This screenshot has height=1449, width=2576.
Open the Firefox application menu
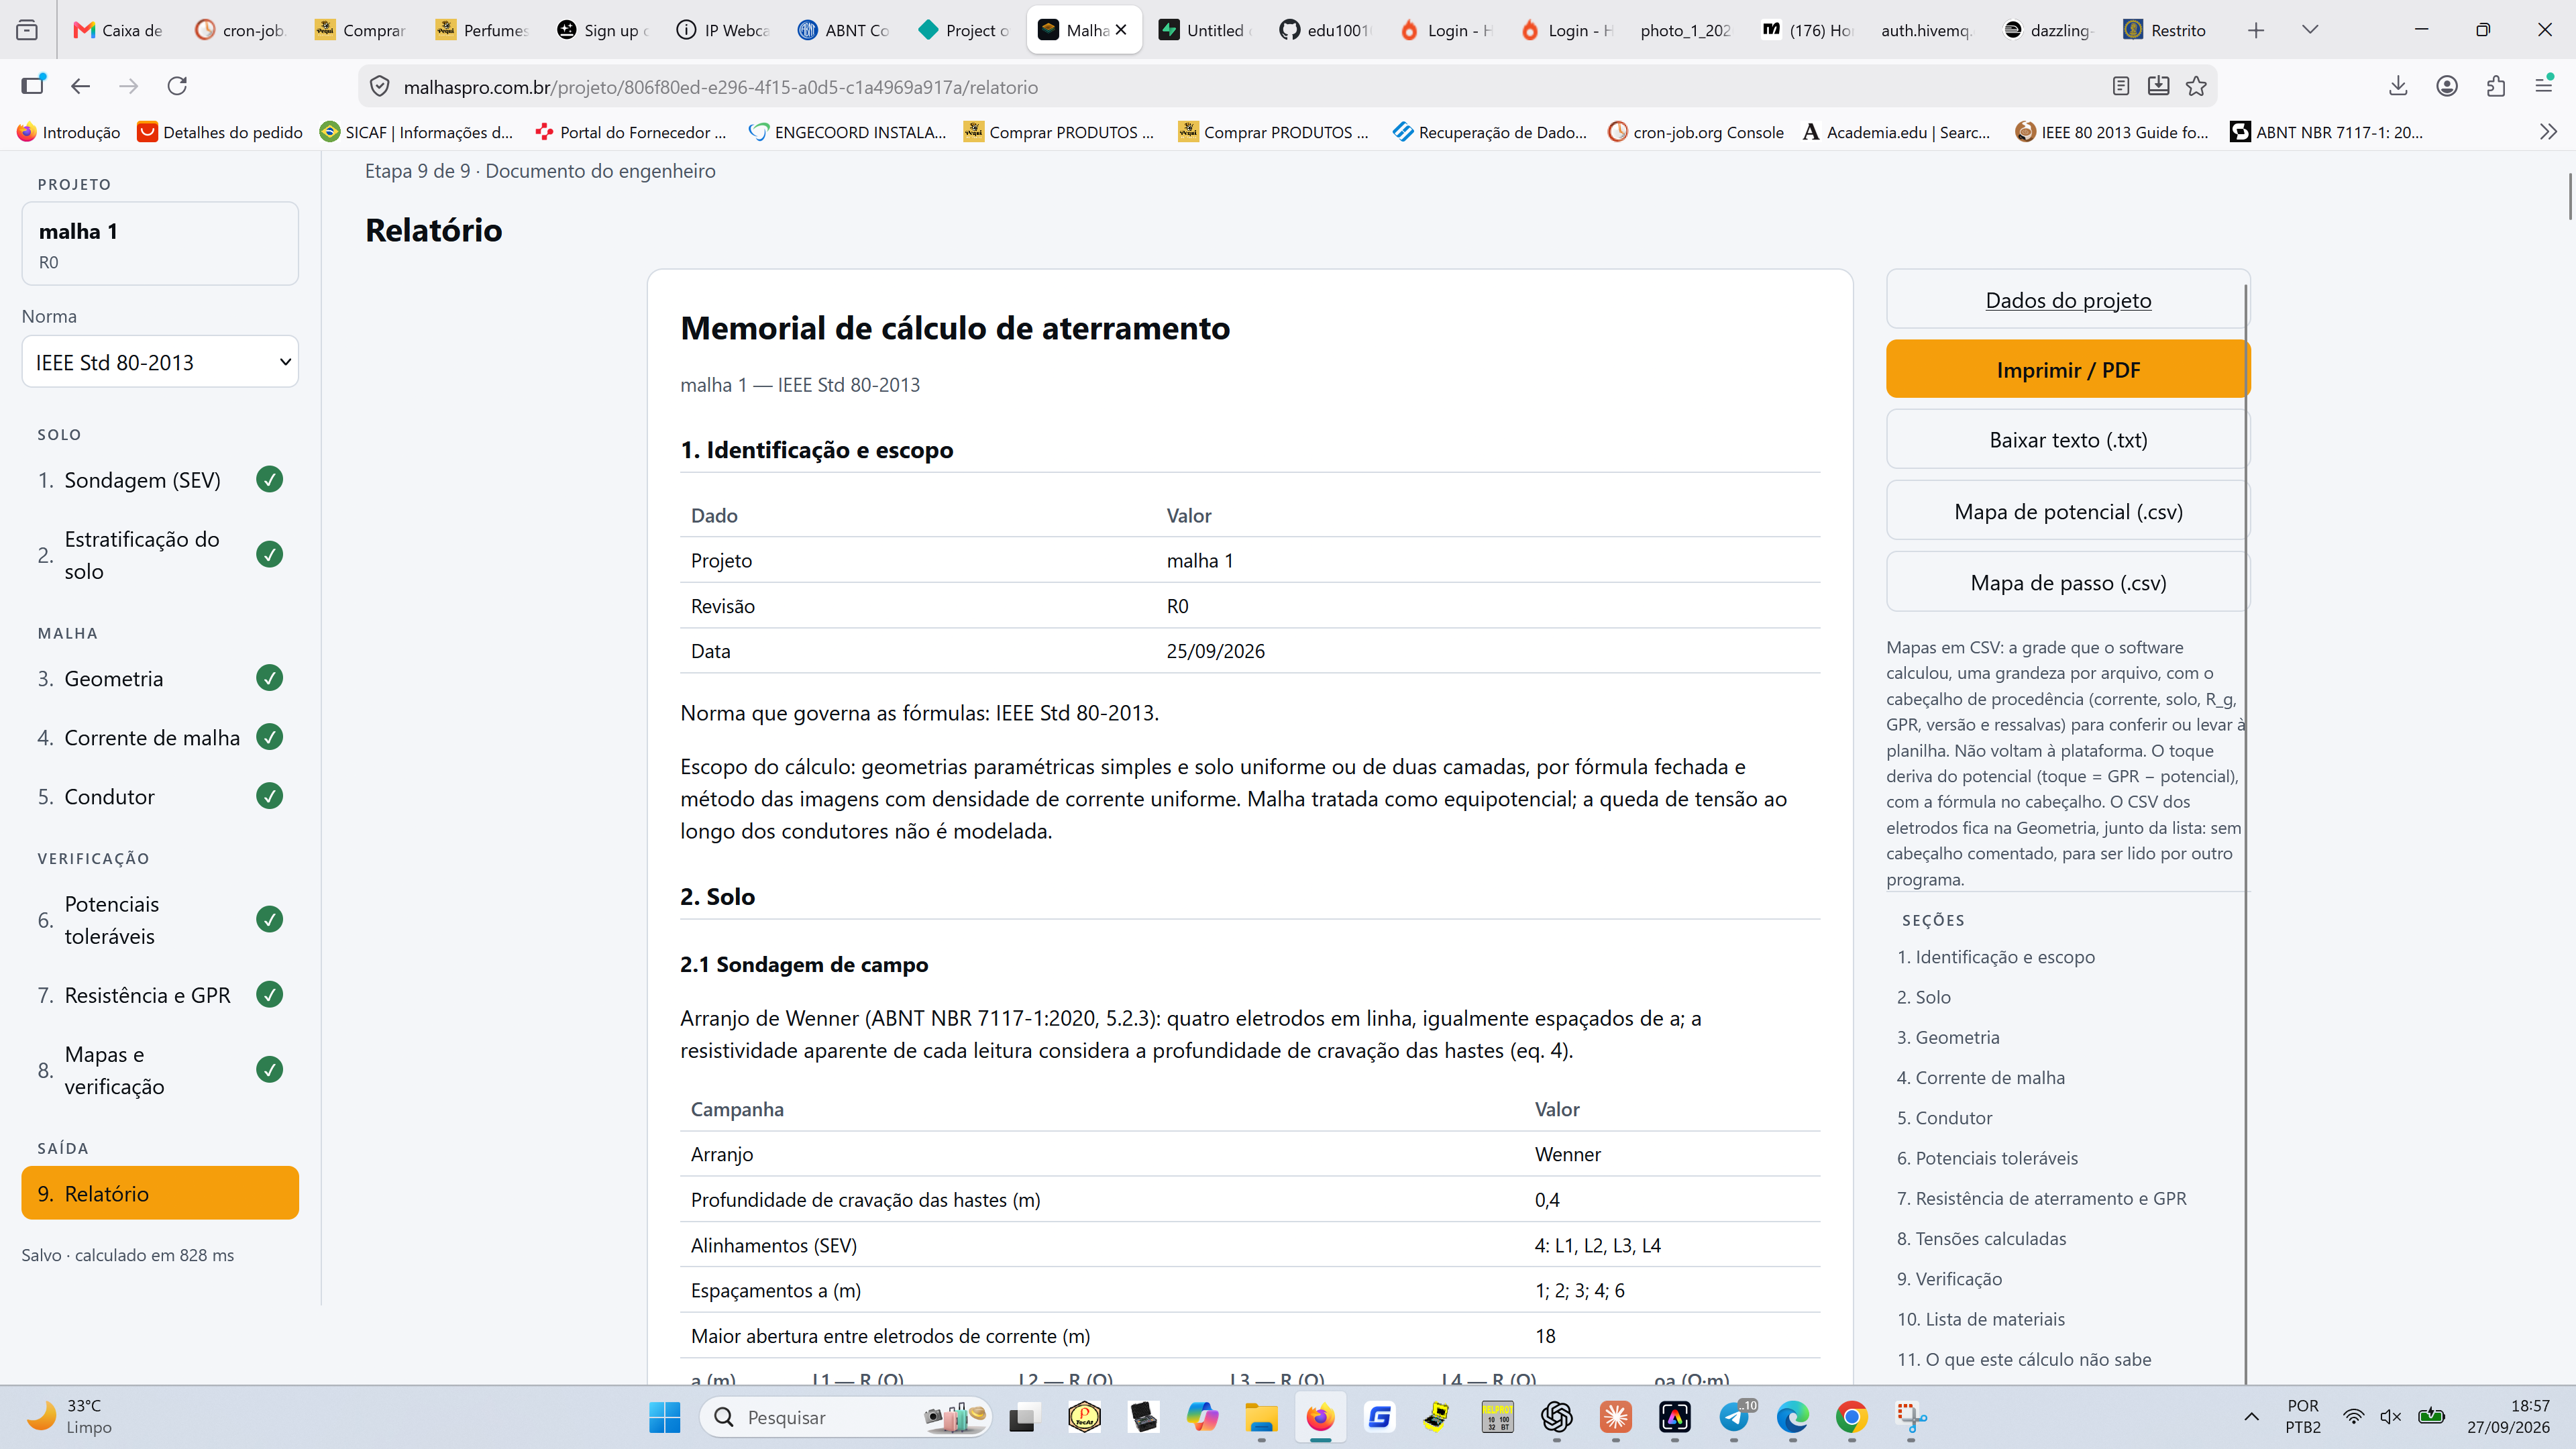(x=2543, y=86)
